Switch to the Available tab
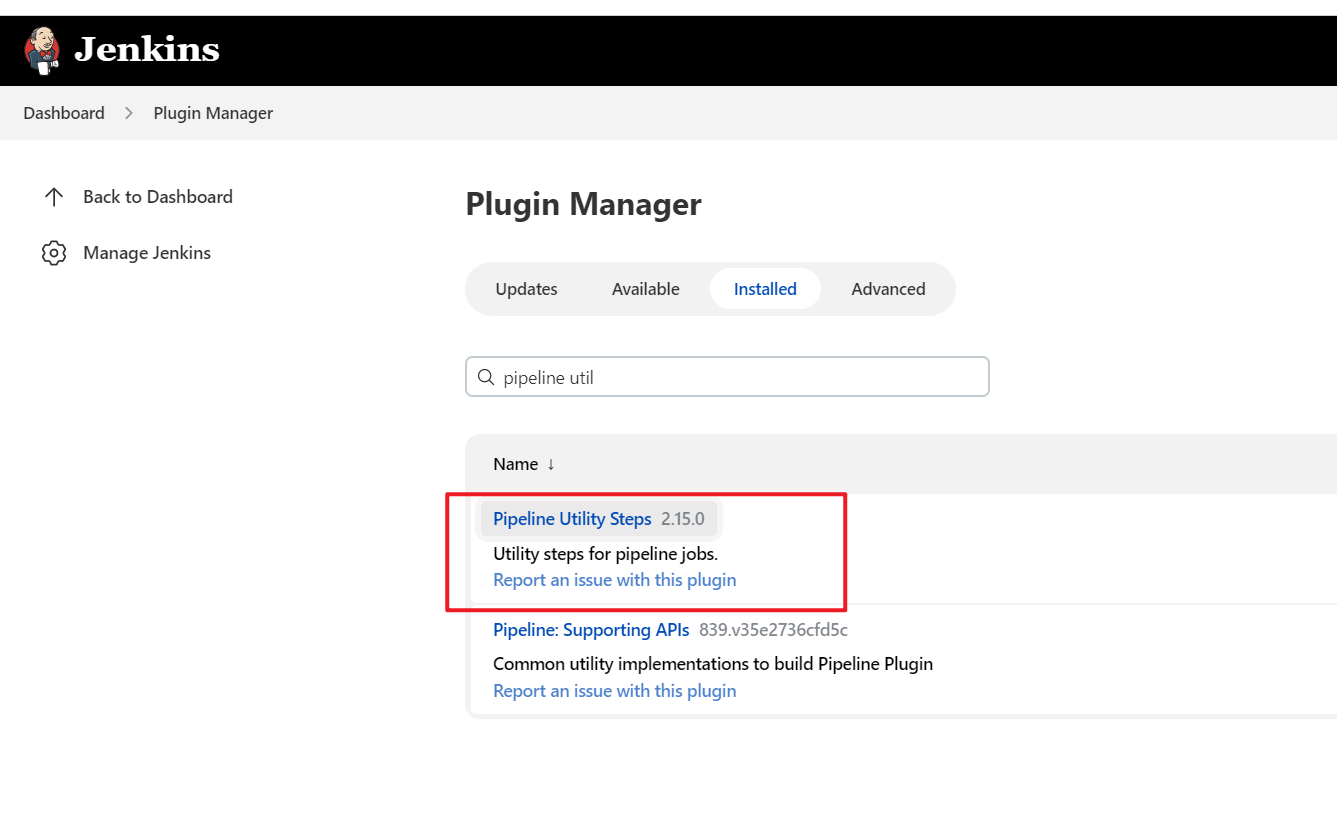Screen dimensions: 1337x829 646,289
